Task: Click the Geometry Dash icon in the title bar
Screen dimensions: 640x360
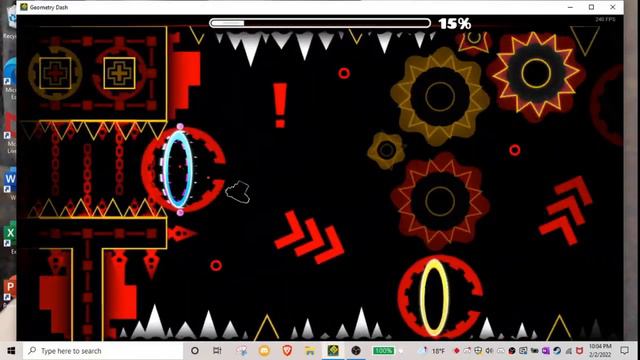Action: pos(24,7)
